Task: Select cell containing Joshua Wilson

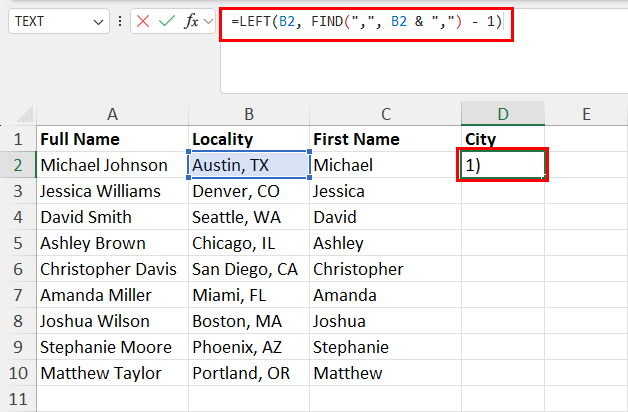Action: (113, 321)
